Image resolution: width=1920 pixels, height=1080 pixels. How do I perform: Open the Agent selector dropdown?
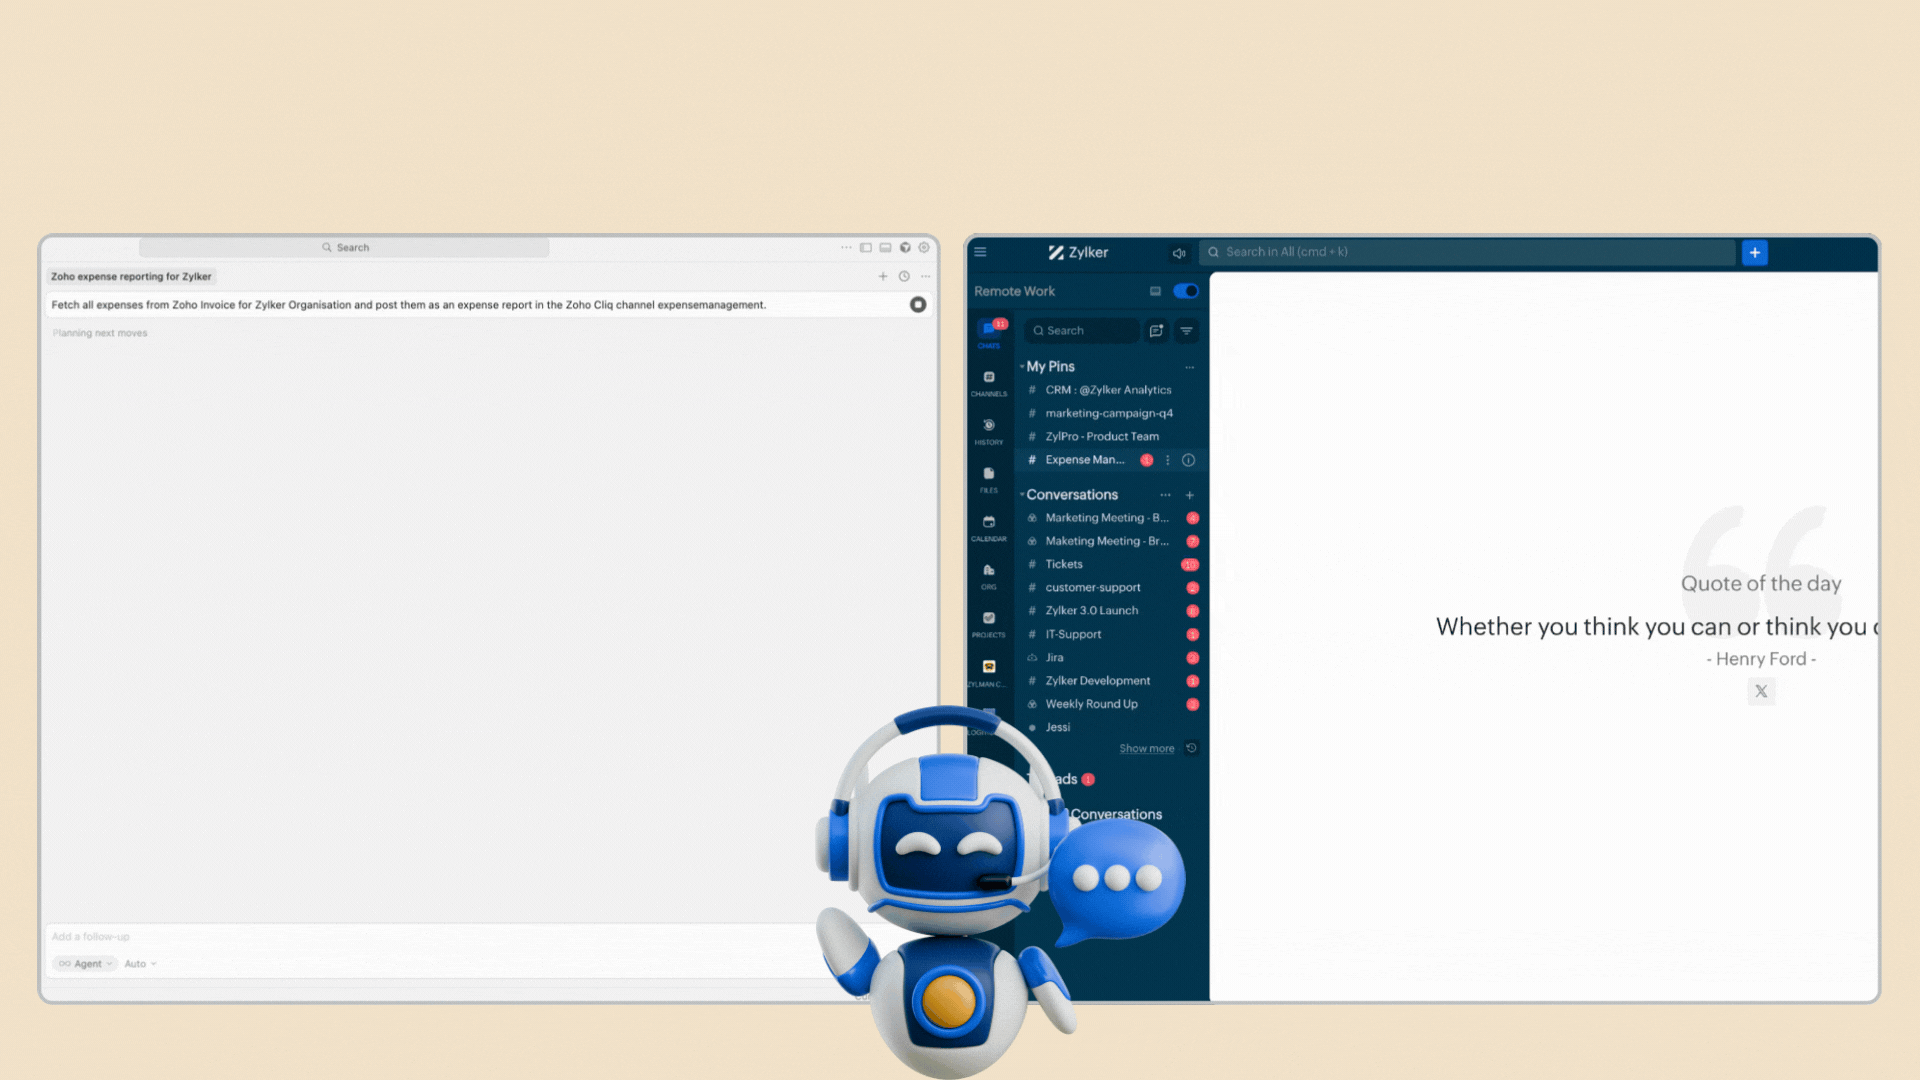tap(84, 963)
